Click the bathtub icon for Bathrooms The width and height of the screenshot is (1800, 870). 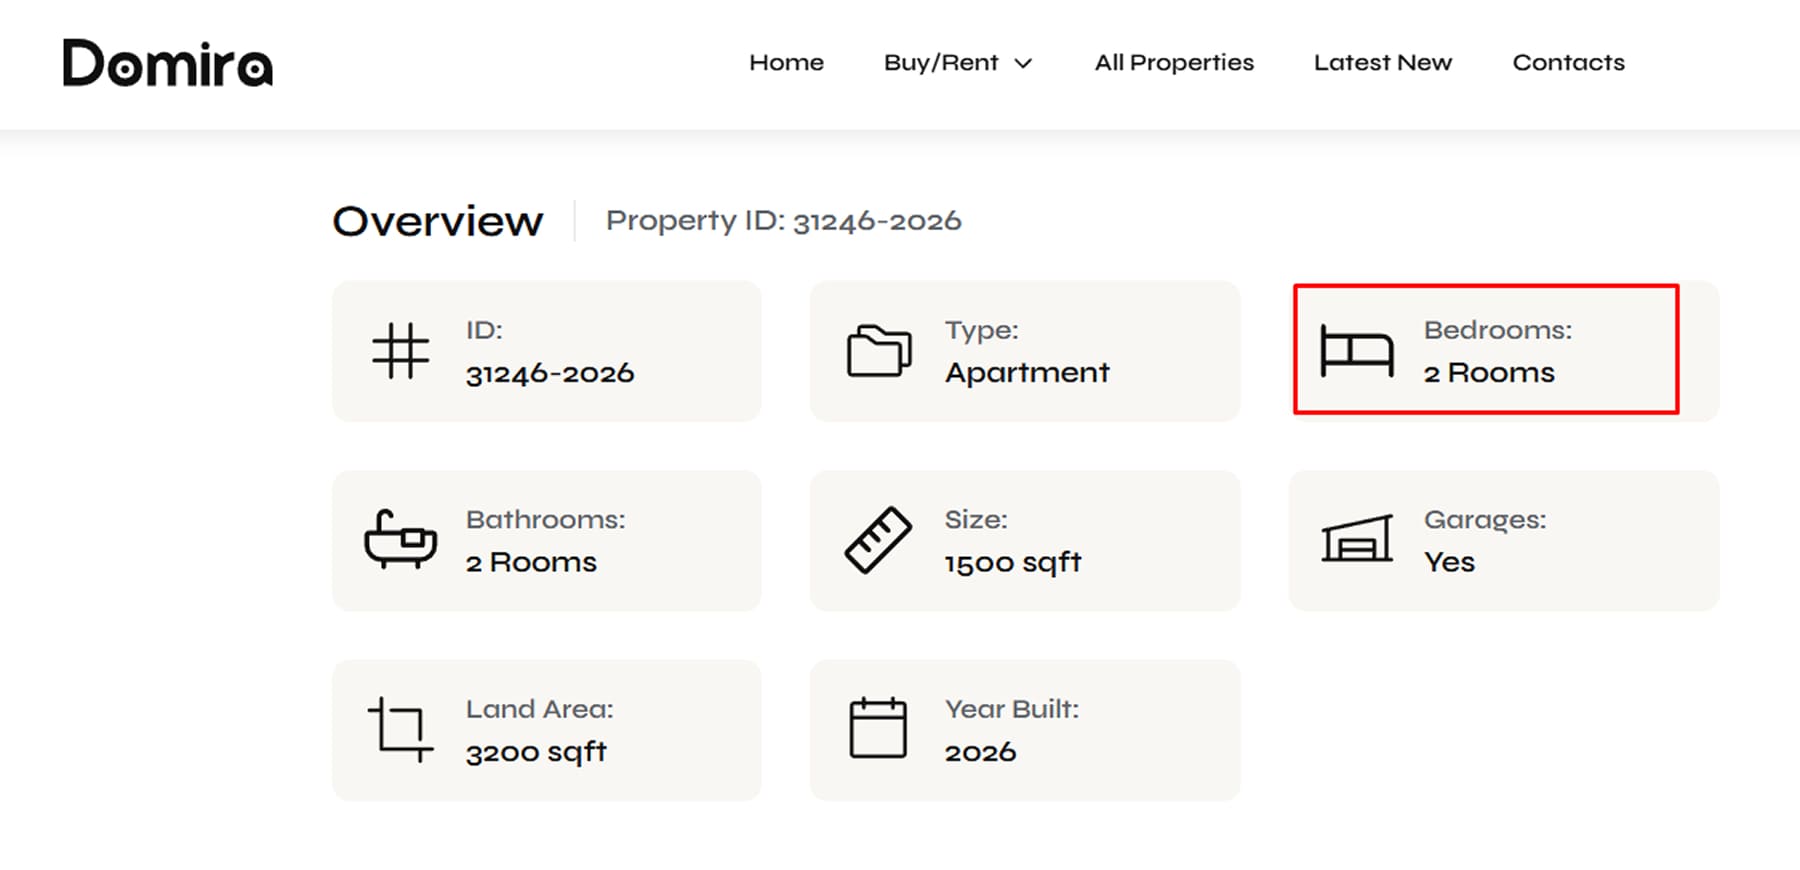(x=401, y=540)
